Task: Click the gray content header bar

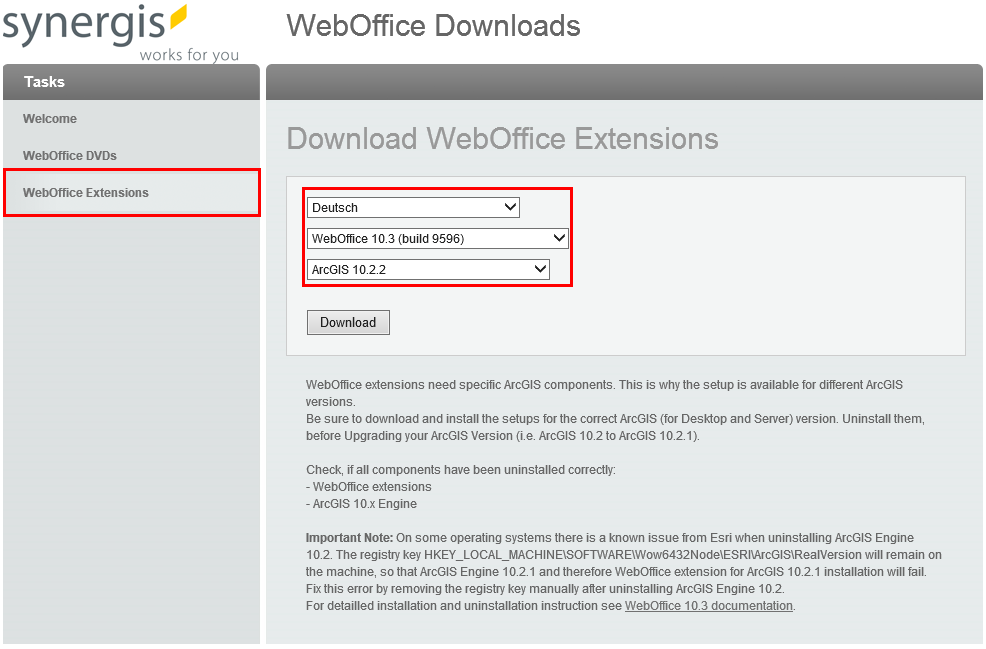Action: tap(624, 82)
